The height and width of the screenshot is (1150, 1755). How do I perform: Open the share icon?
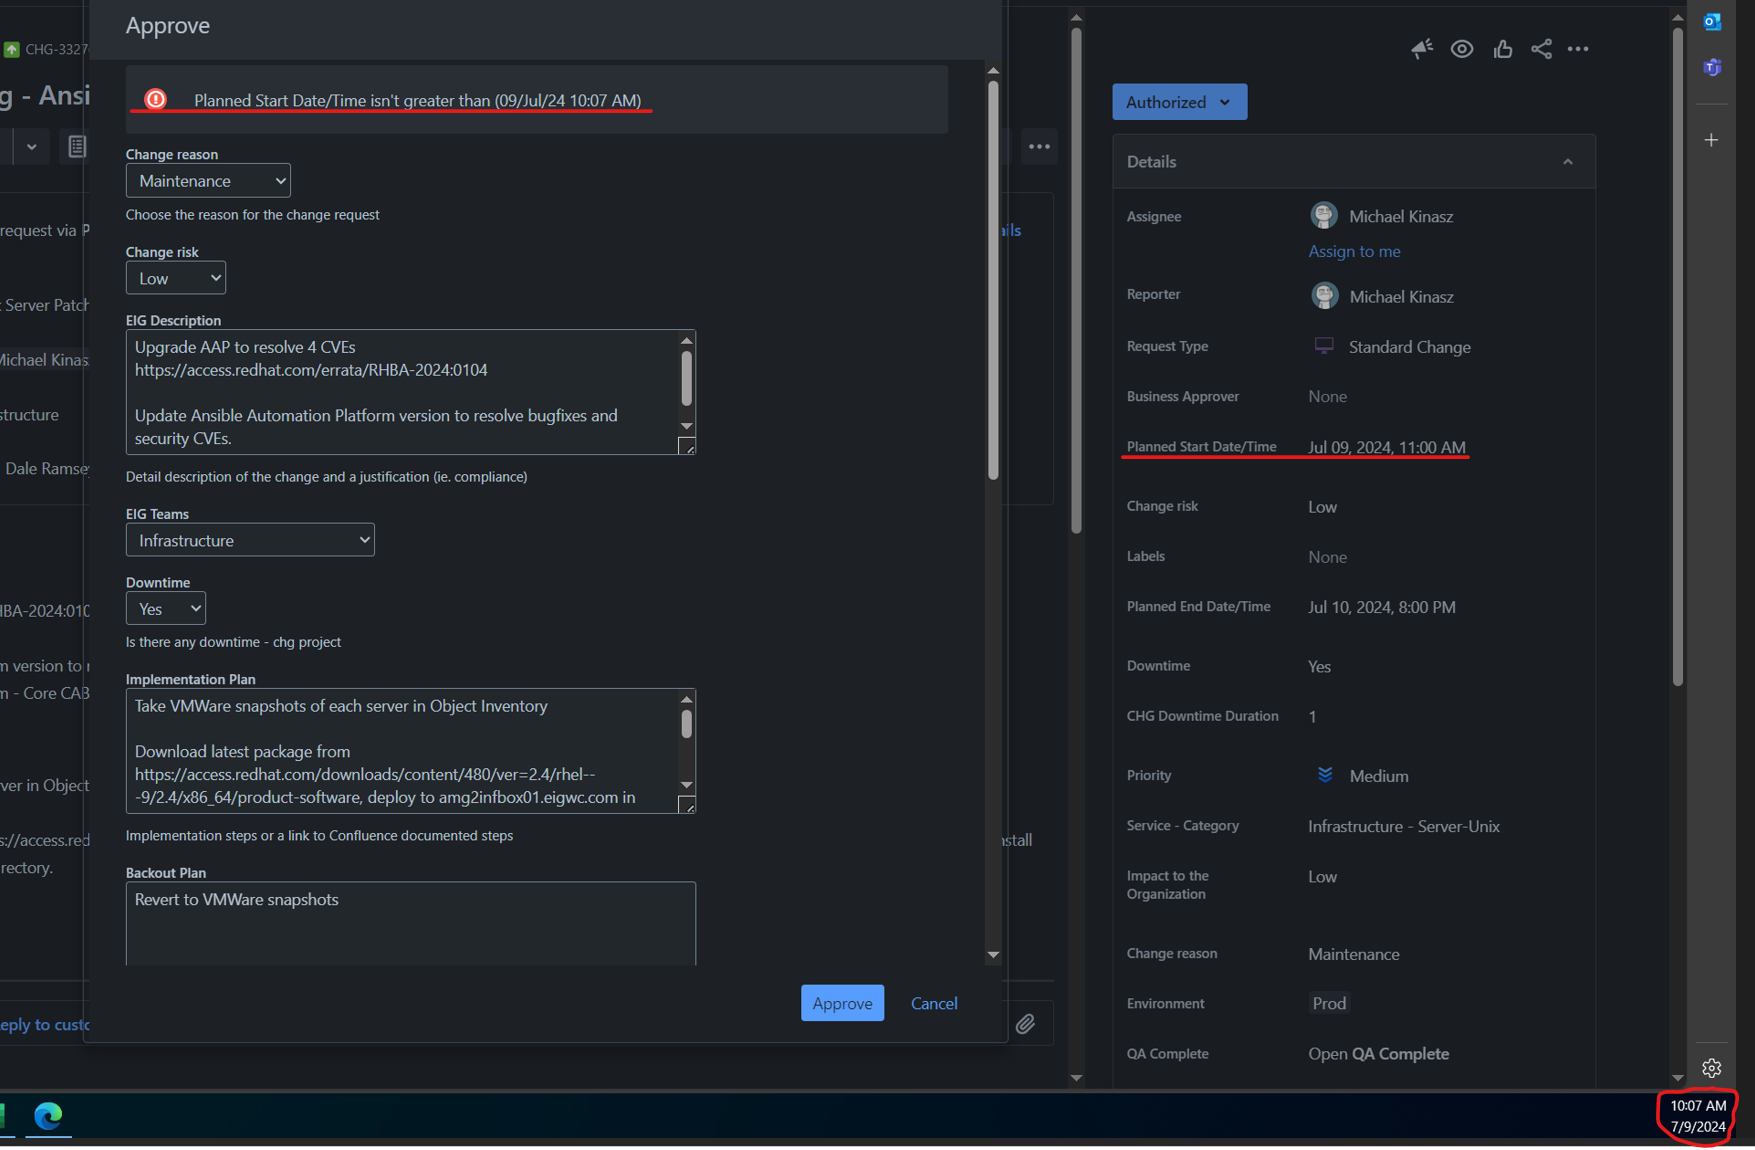[1541, 49]
